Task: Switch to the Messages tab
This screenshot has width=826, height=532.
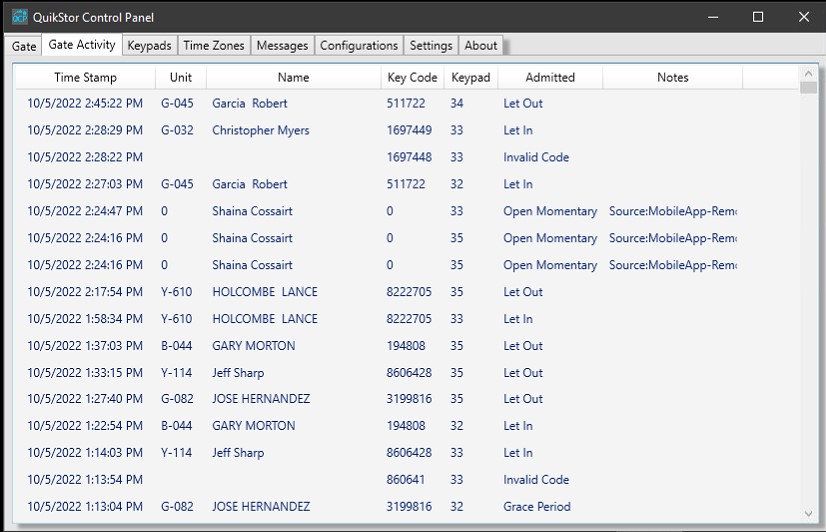Action: point(282,46)
